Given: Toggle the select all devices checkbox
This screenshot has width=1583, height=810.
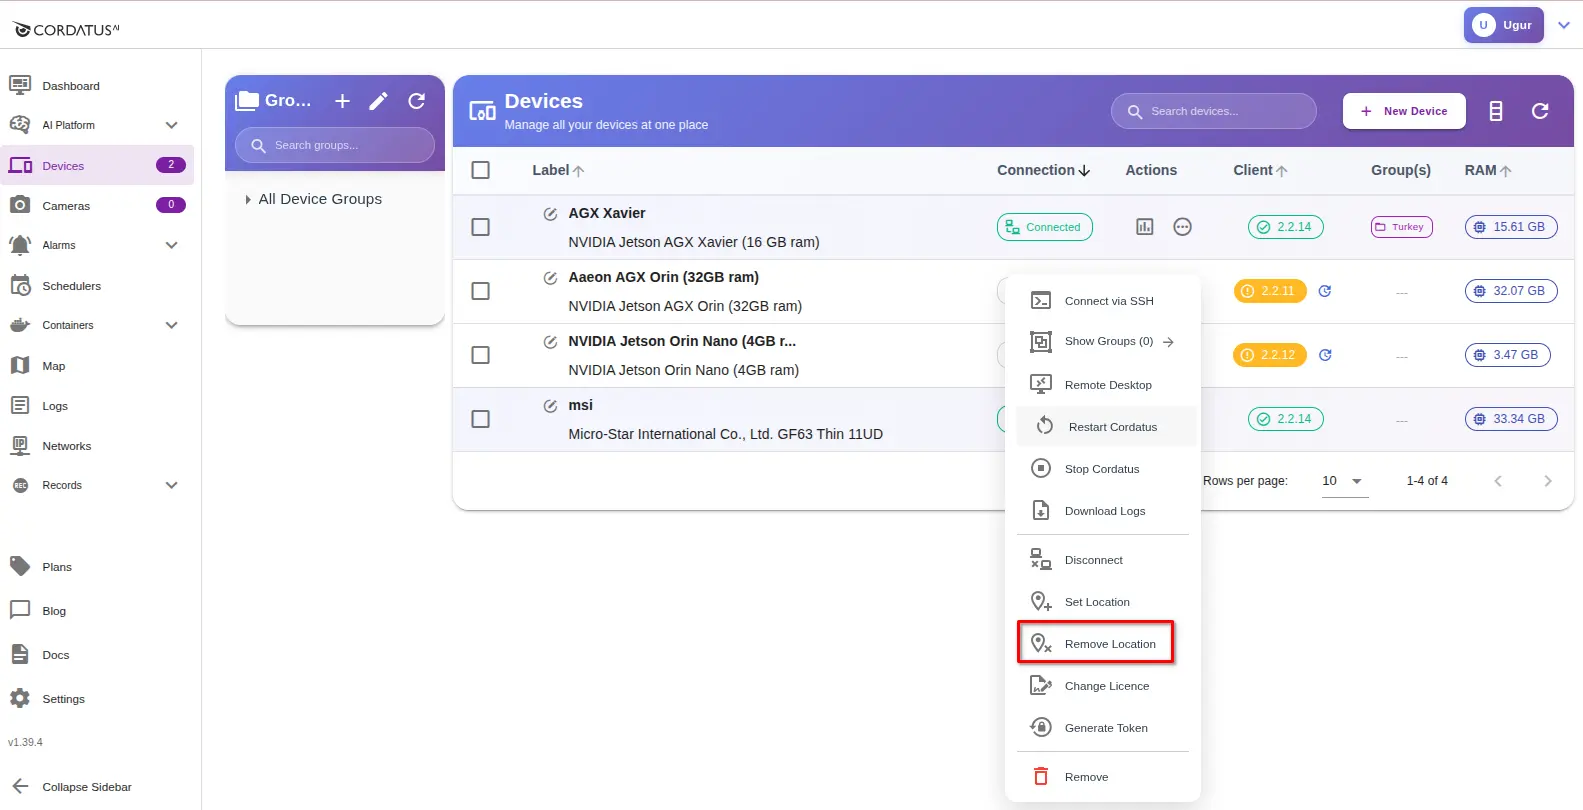Looking at the screenshot, I should point(481,170).
